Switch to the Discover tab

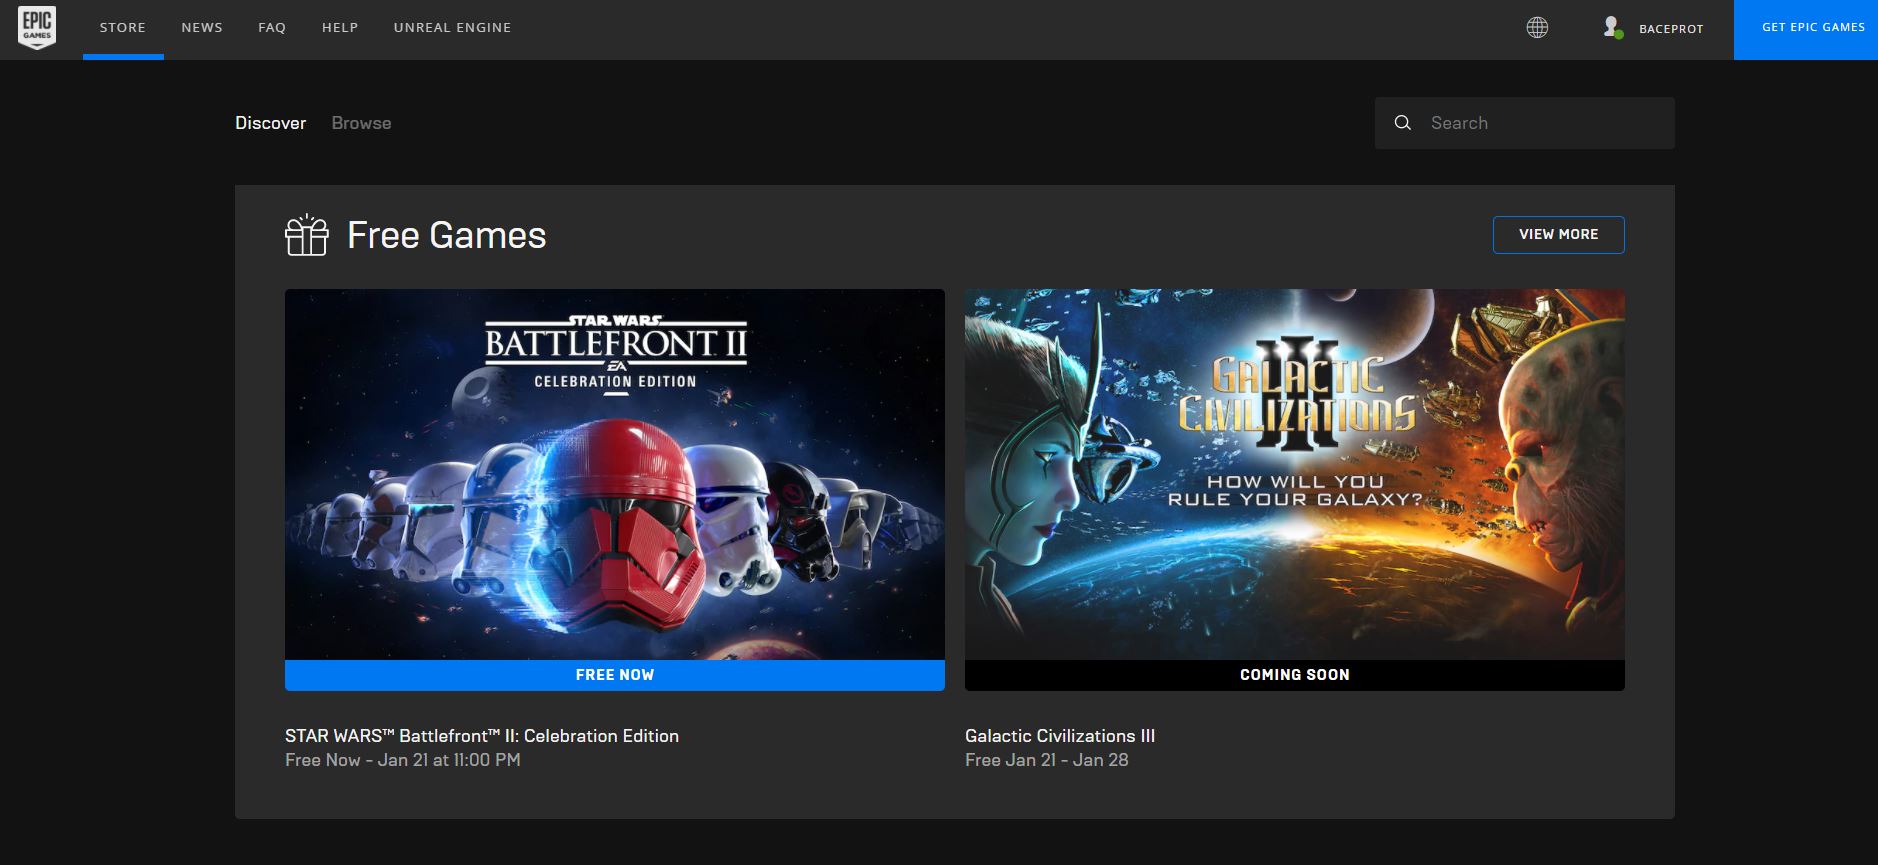[x=270, y=123]
